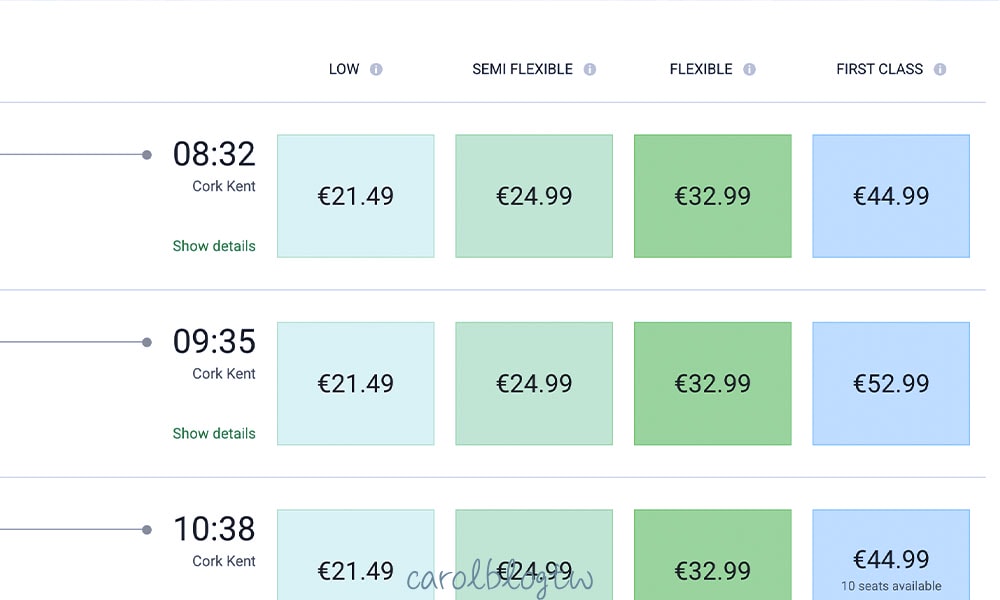The image size is (1000, 600).
Task: Choose €32.99 Flexible fare at 08:32
Action: click(x=713, y=196)
